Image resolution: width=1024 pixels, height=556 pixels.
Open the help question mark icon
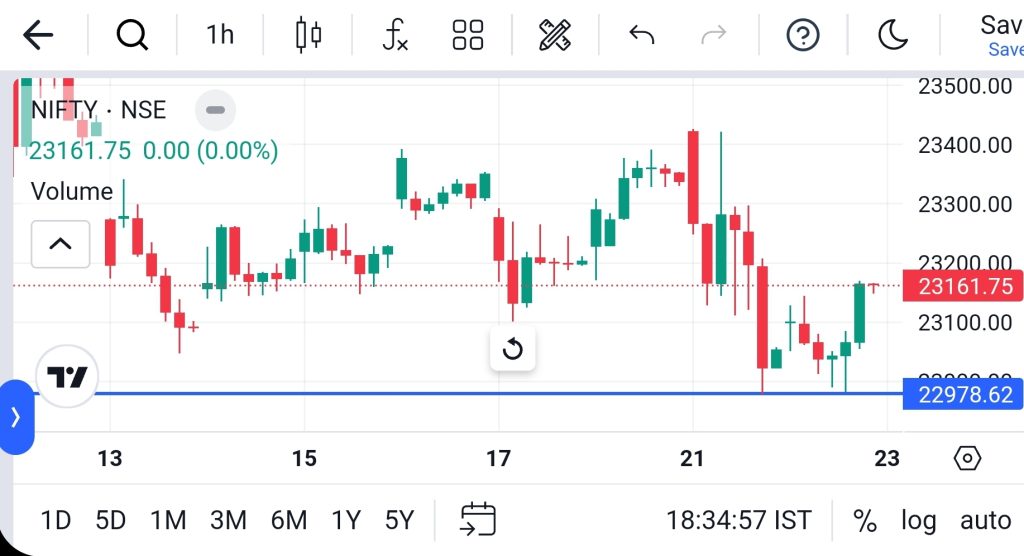click(803, 36)
